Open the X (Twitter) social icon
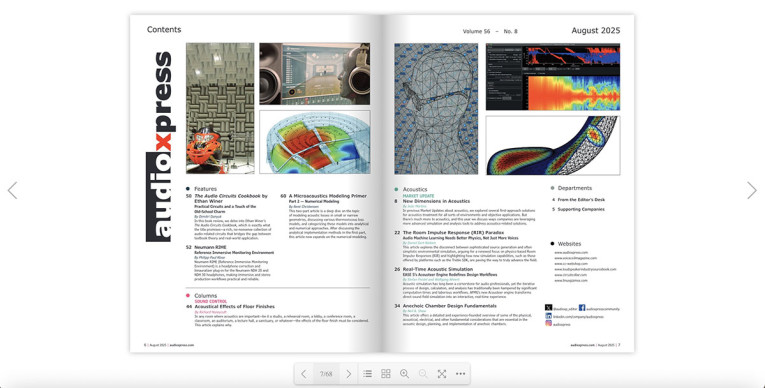This screenshot has width=765, height=388. pos(548,308)
